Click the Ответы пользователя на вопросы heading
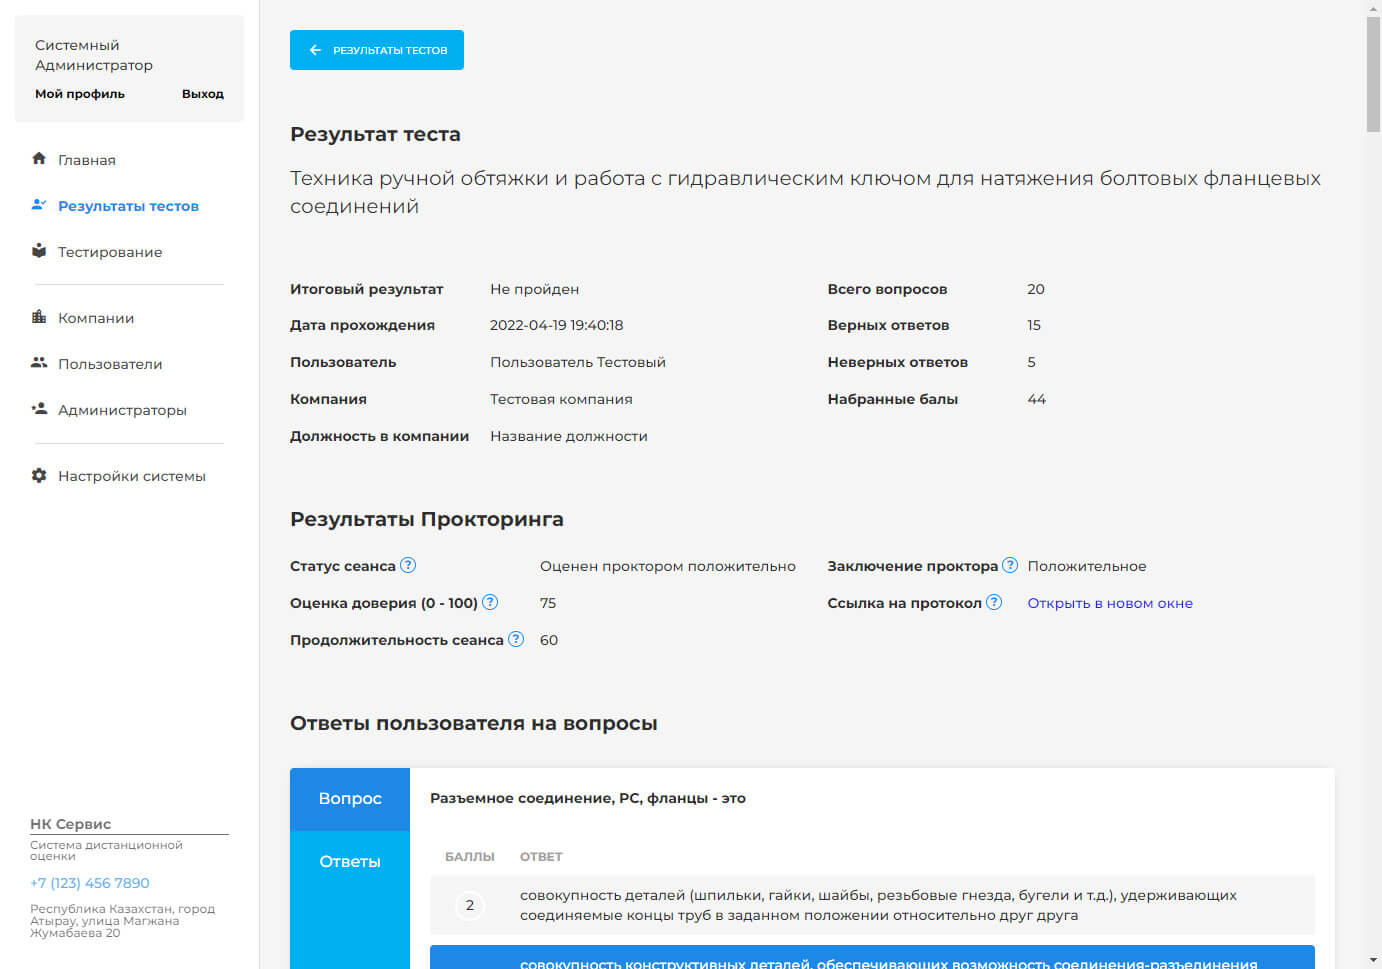The width and height of the screenshot is (1382, 969). pos(474,723)
